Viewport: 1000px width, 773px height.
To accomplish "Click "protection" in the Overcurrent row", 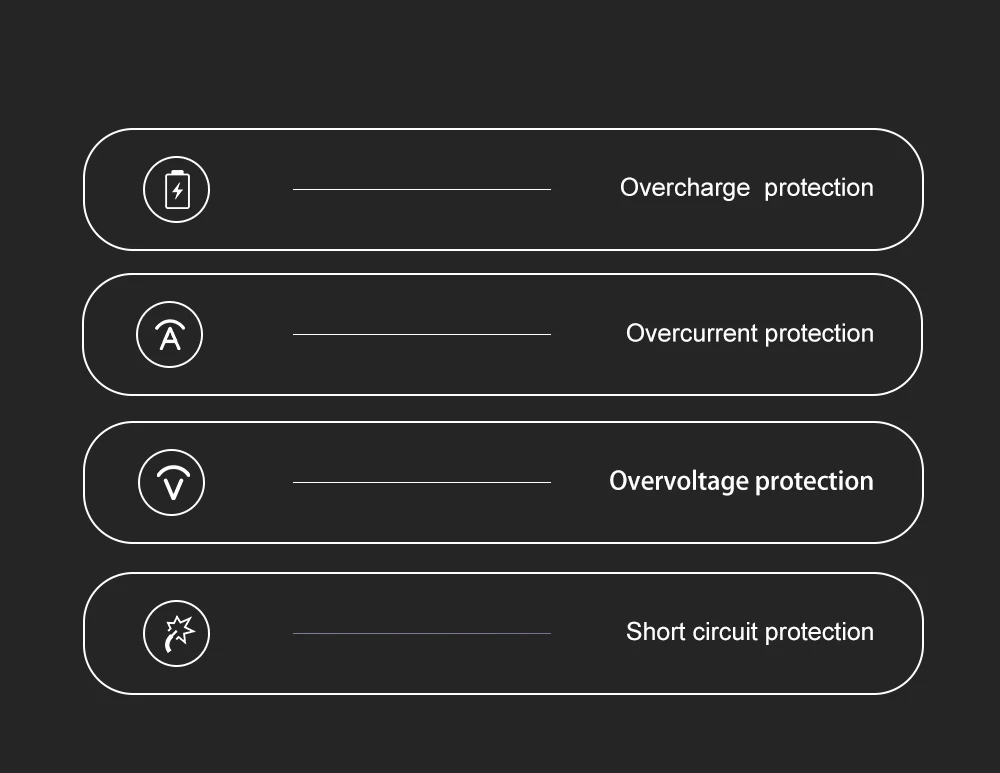I will pos(819,334).
